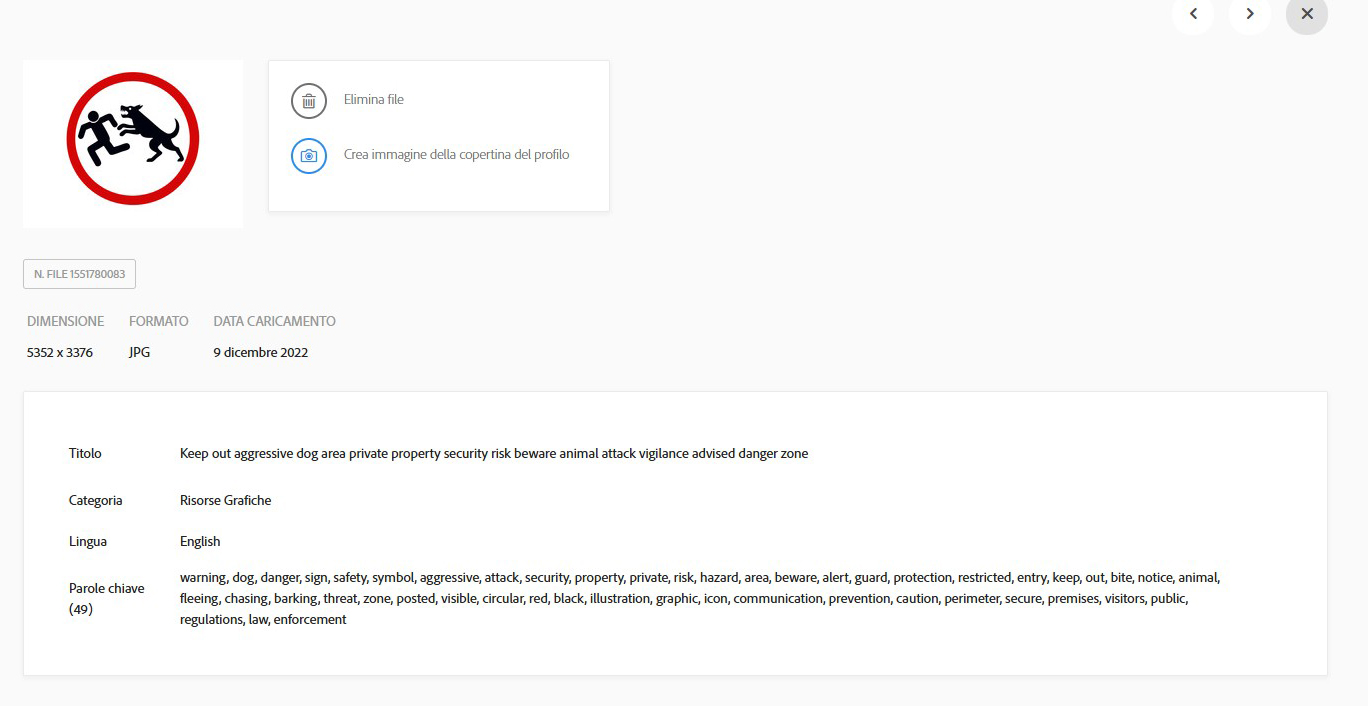1368x706 pixels.
Task: Click the 'Parole chiave (49)' label
Action: click(x=106, y=598)
